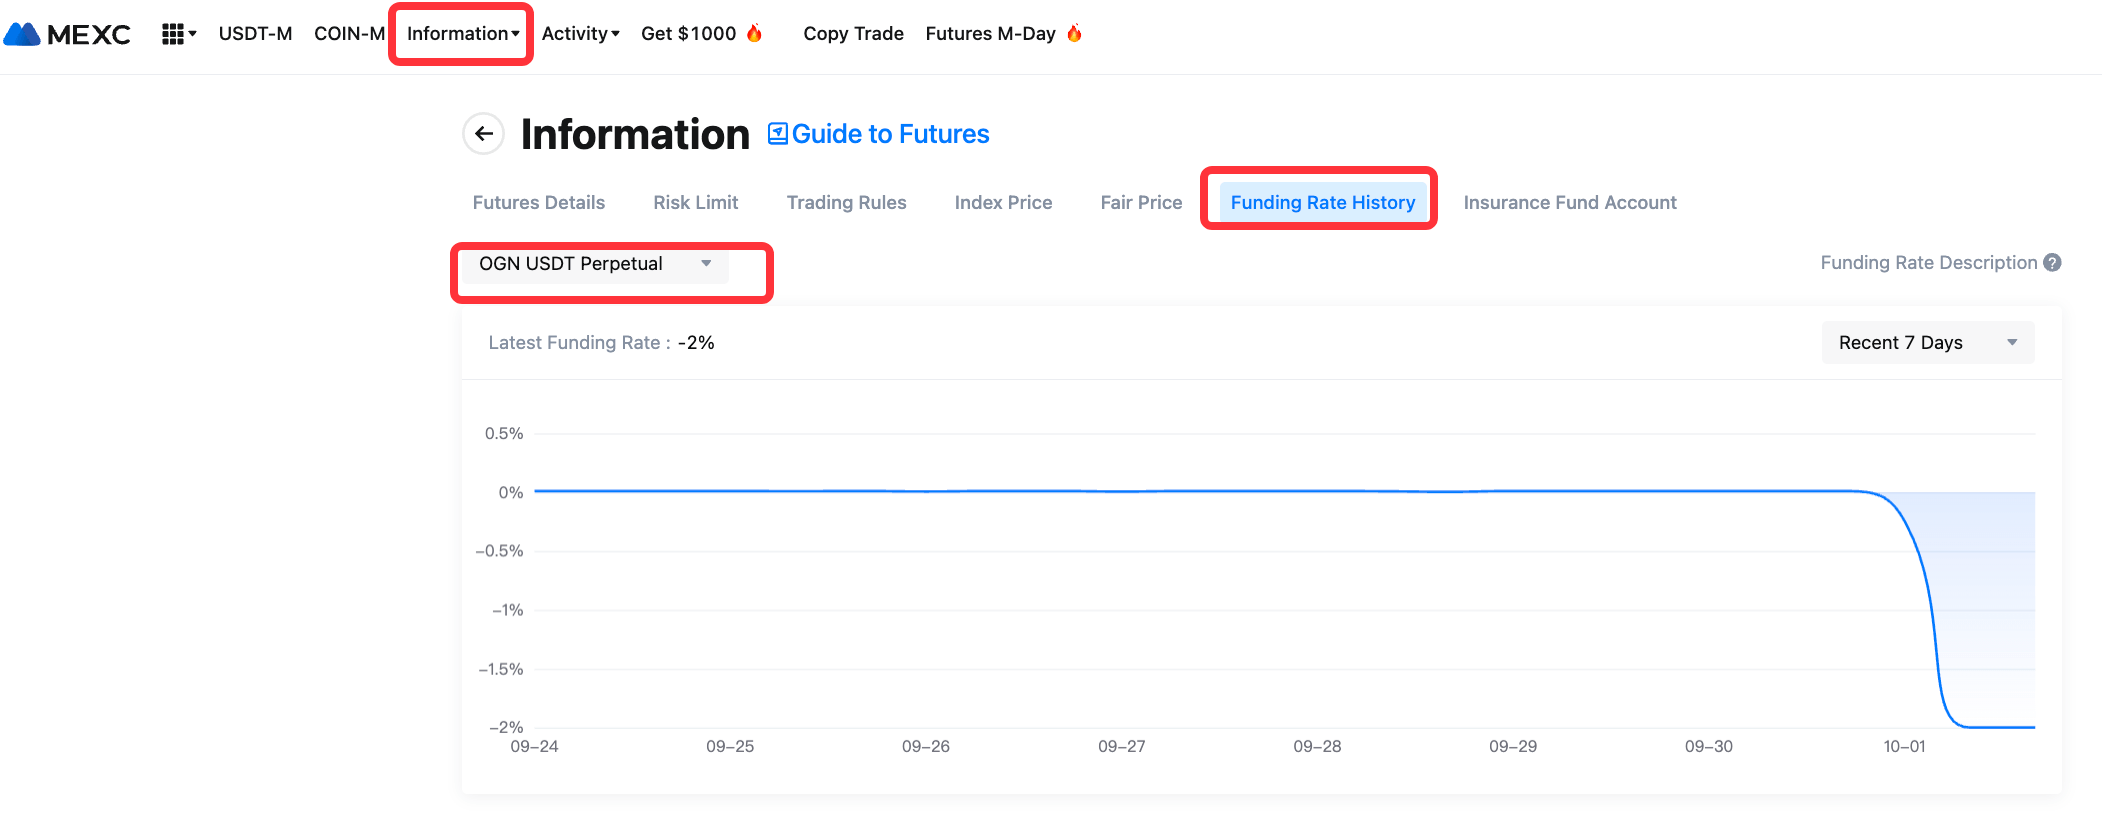This screenshot has height=814, width=2102.
Task: Click the flame icon beside Get $1000
Action: pyautogui.click(x=755, y=33)
